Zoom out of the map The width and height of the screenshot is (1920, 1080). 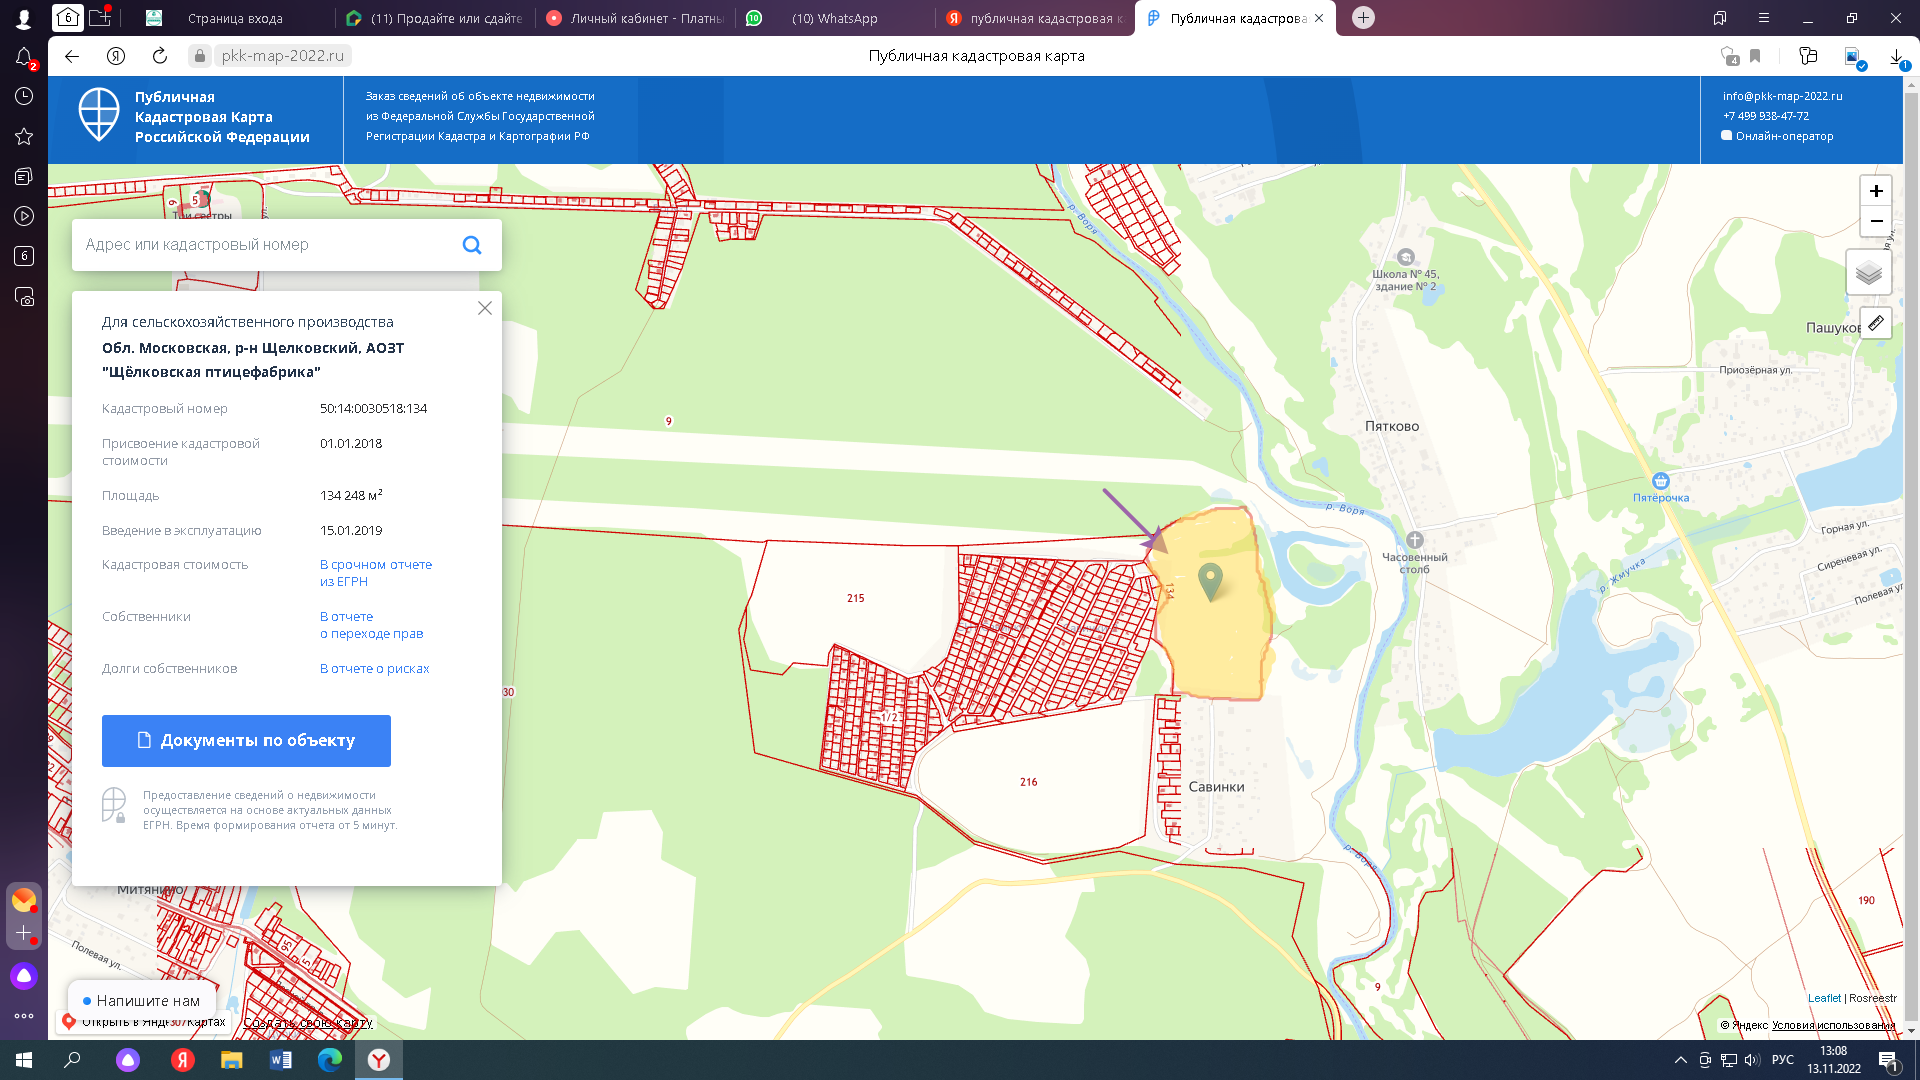[x=1876, y=221]
